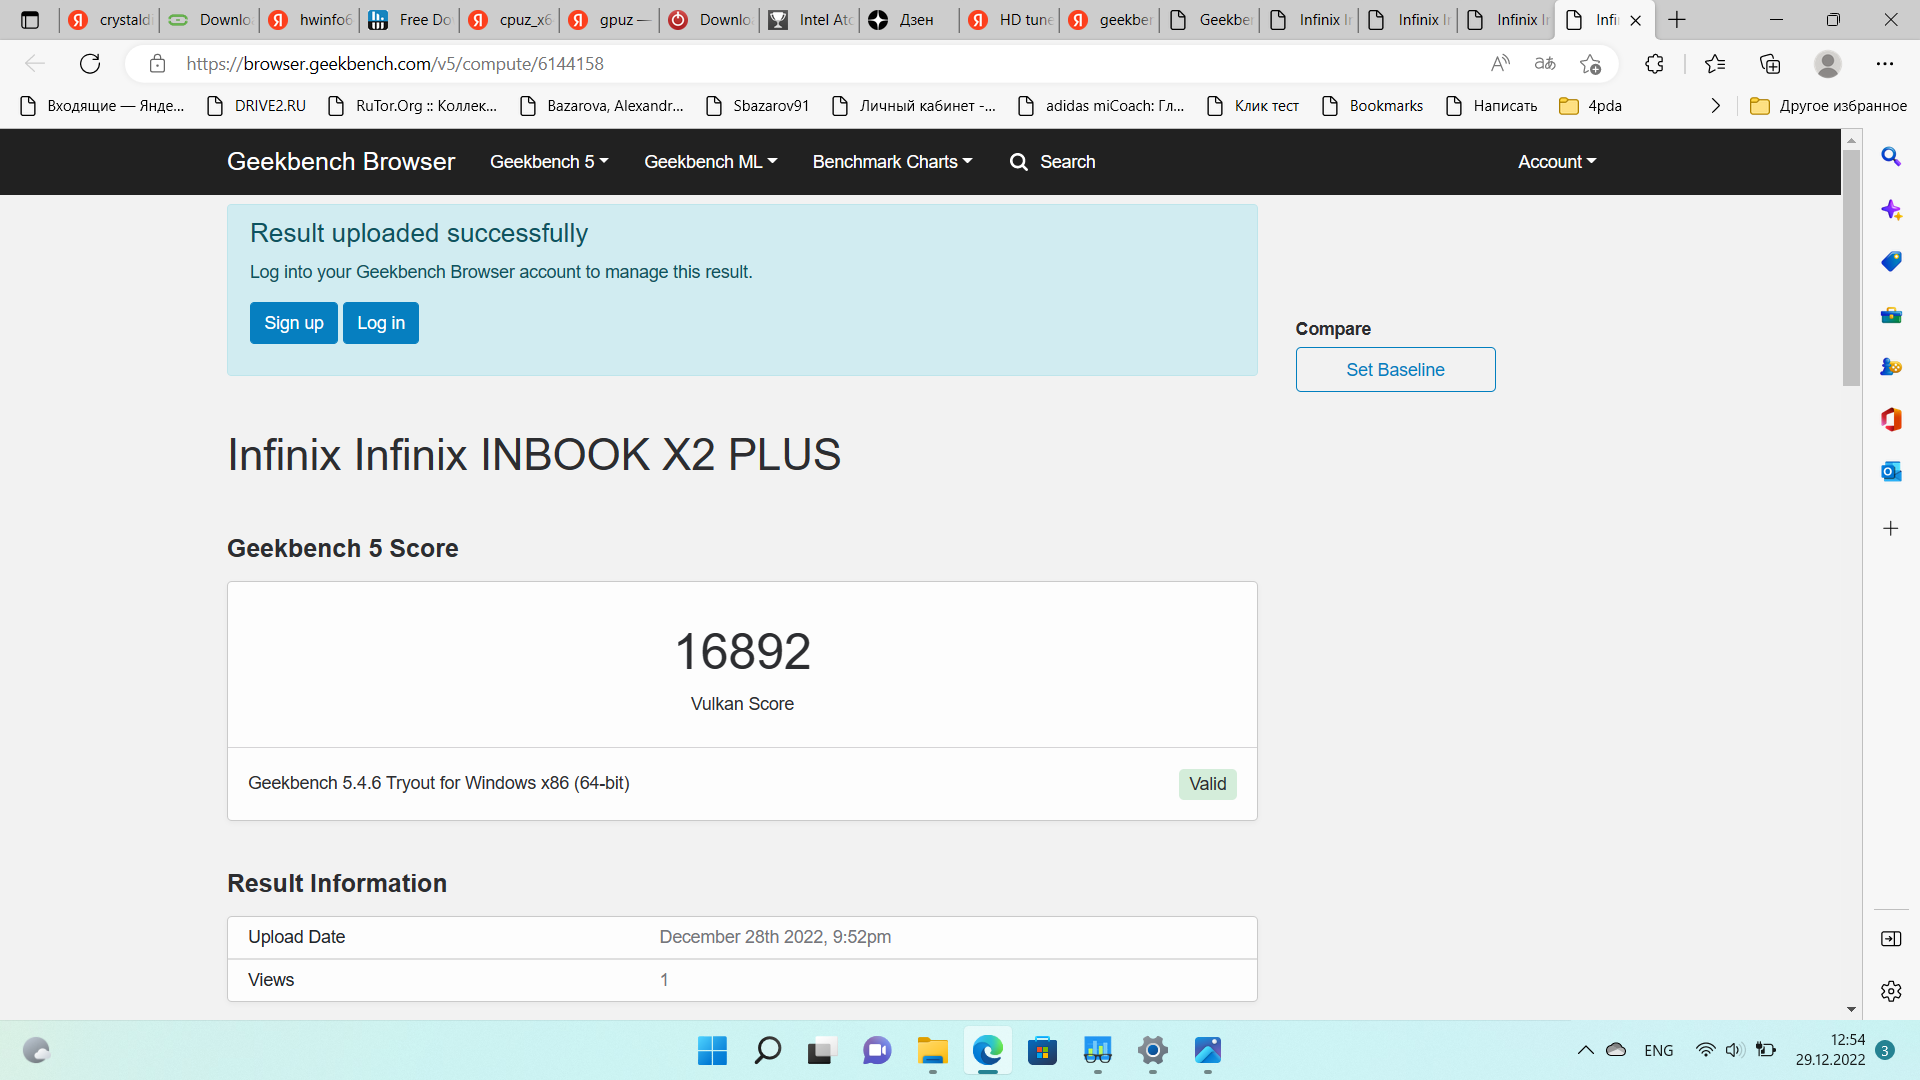Switch to HD tune browser tab
This screenshot has width=1920, height=1080.
(1012, 20)
